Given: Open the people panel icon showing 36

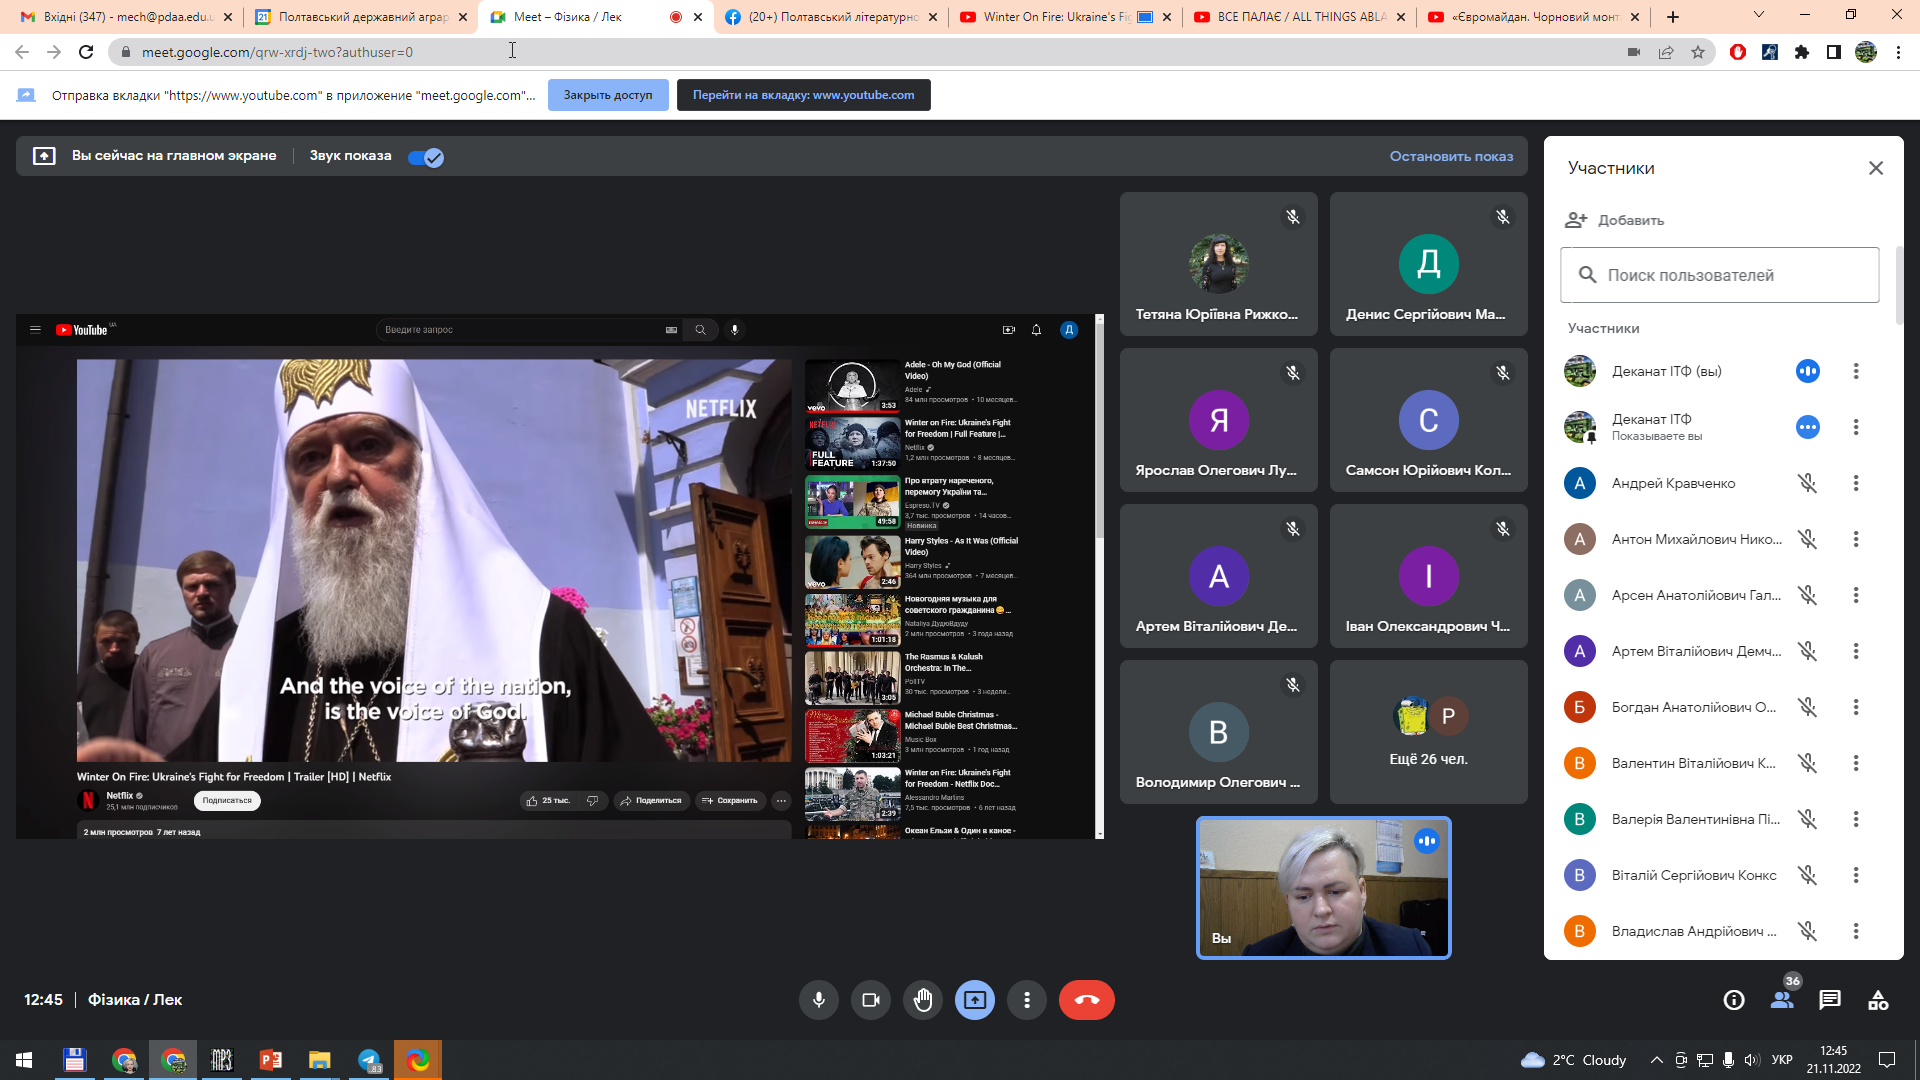Looking at the screenshot, I should [1782, 1000].
